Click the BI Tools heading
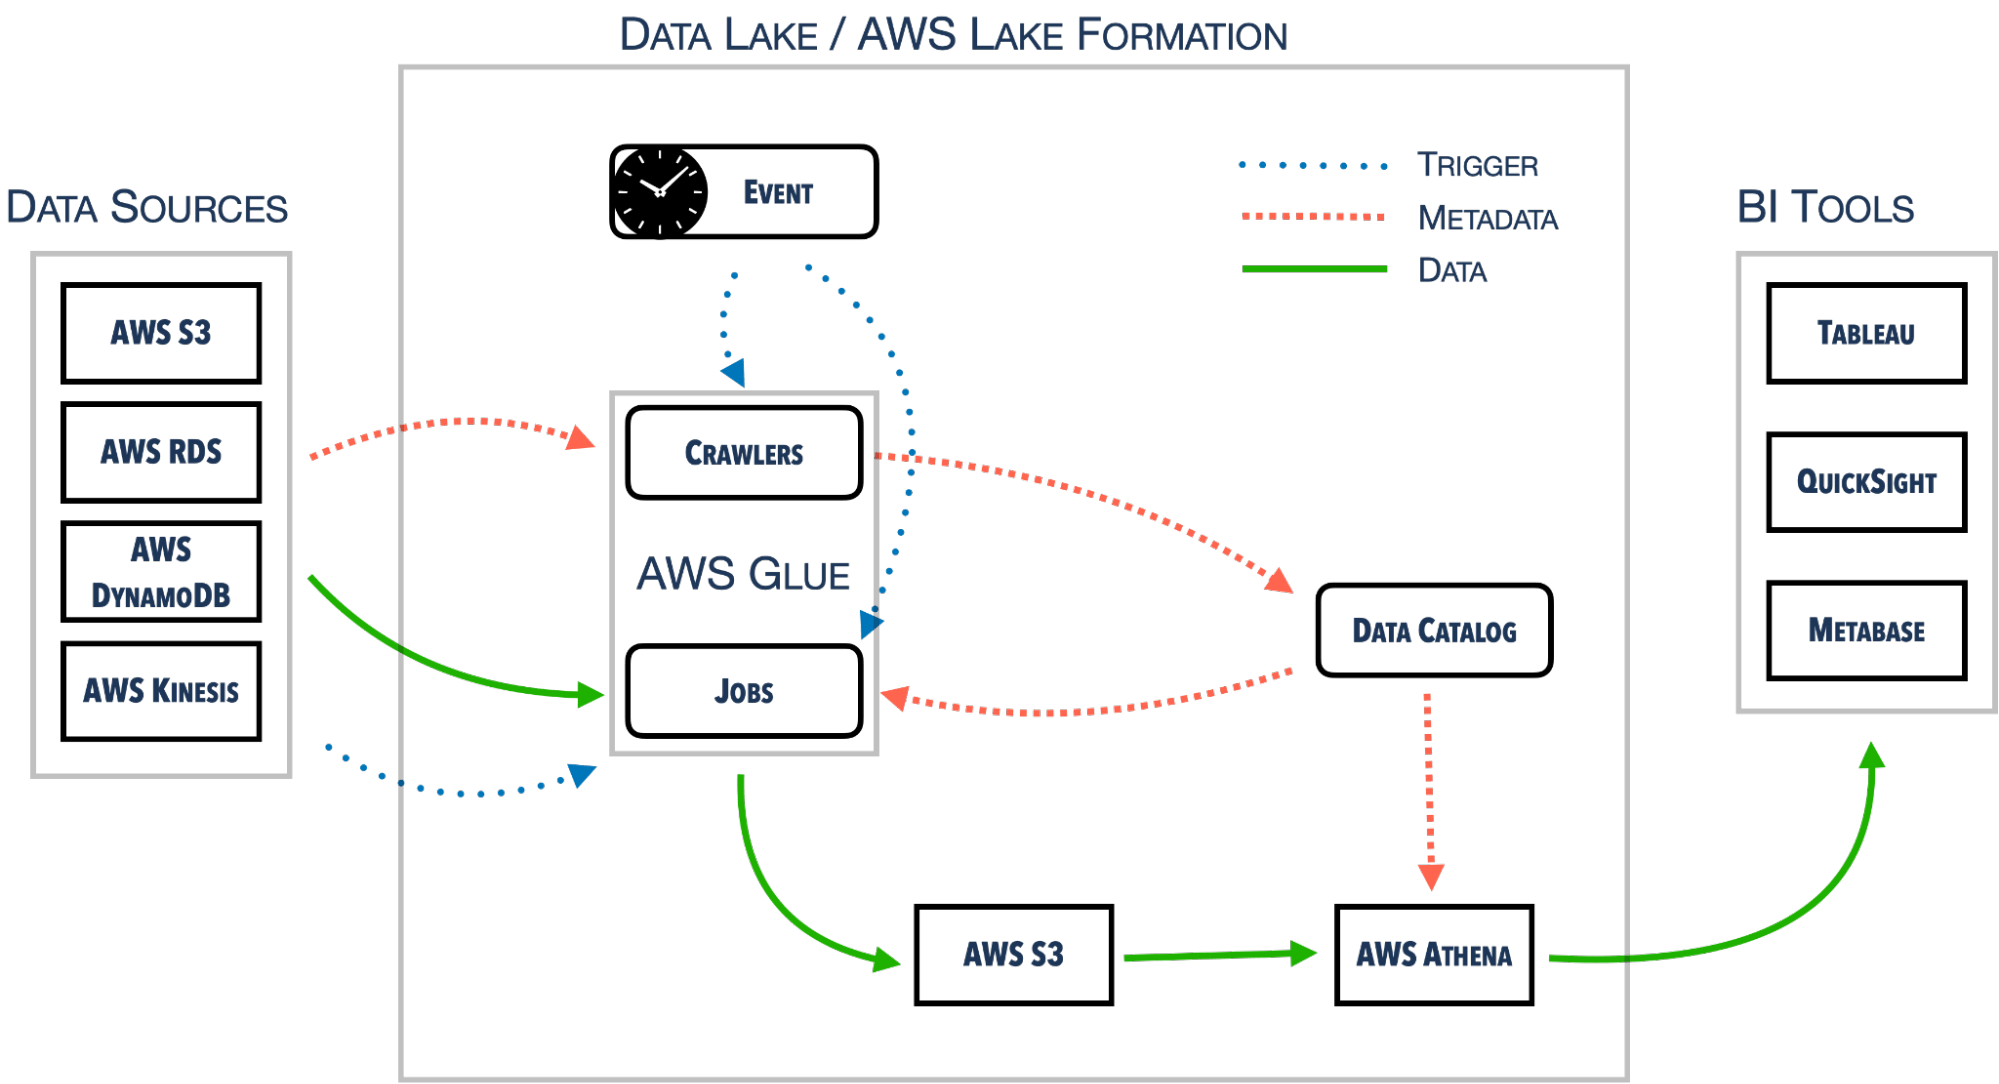This screenshot has width=1999, height=1084. click(1825, 208)
